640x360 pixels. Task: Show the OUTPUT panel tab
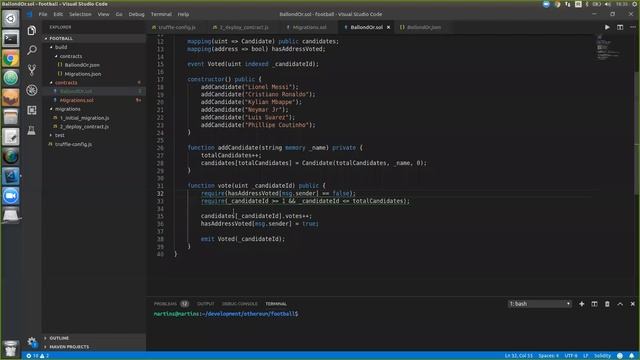coord(205,304)
